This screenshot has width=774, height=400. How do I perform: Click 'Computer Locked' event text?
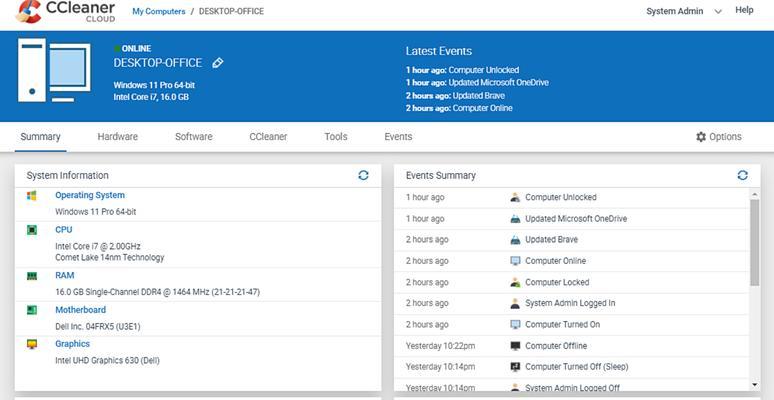[x=557, y=282]
